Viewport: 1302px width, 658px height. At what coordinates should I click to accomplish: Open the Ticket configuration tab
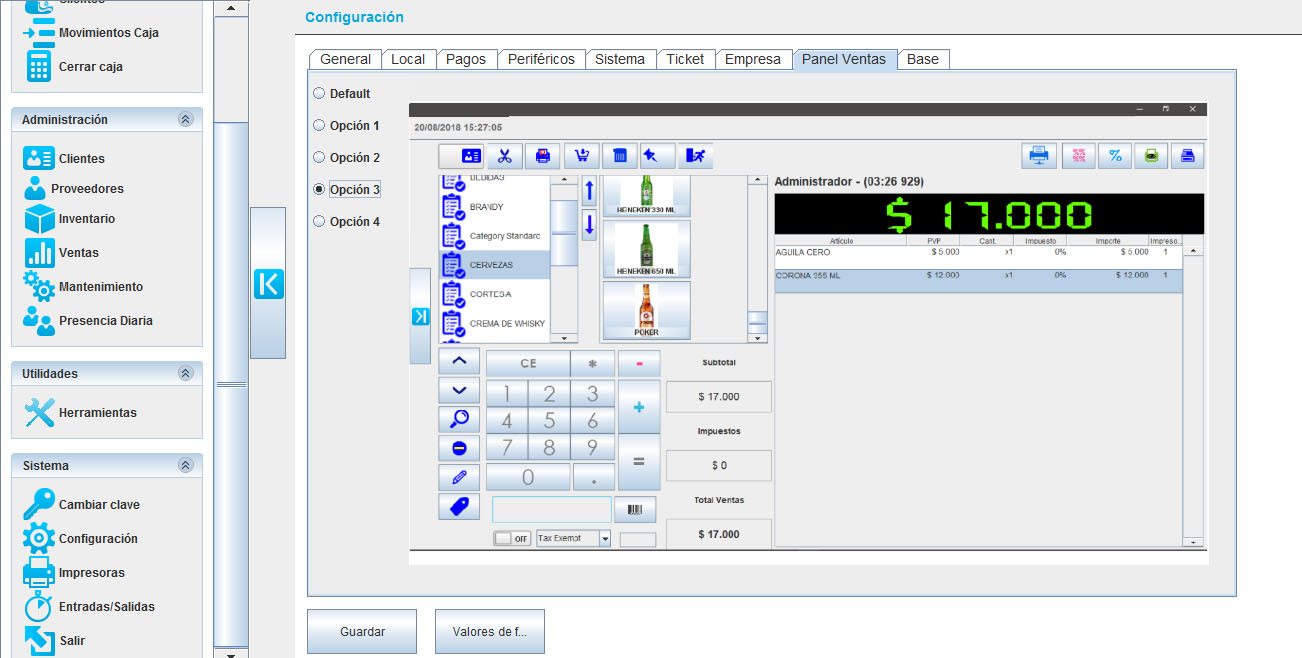(x=685, y=59)
